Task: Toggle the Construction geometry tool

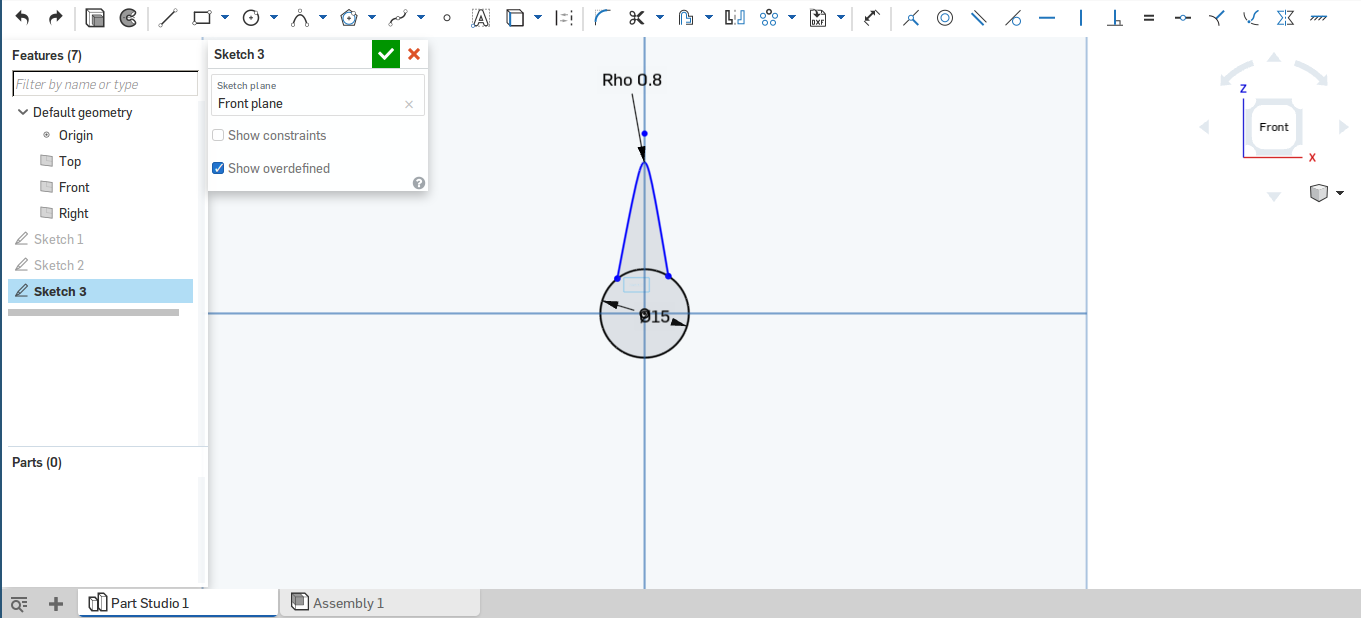Action: (x=565, y=17)
